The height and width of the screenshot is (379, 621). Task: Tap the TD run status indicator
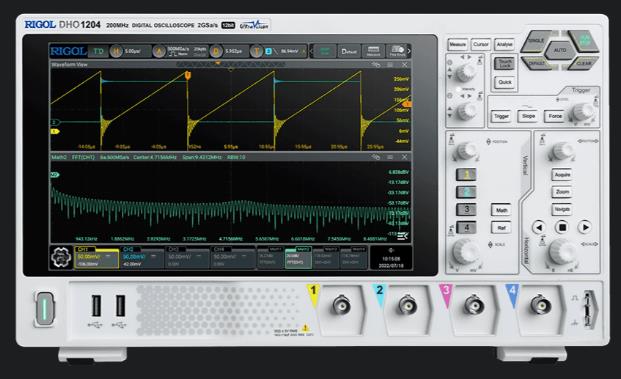pyautogui.click(x=98, y=51)
